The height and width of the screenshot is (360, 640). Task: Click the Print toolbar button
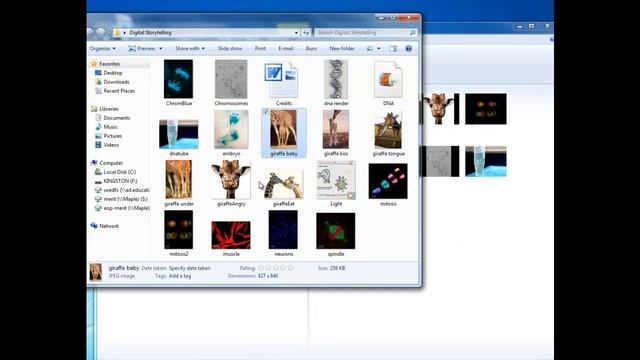[260, 49]
